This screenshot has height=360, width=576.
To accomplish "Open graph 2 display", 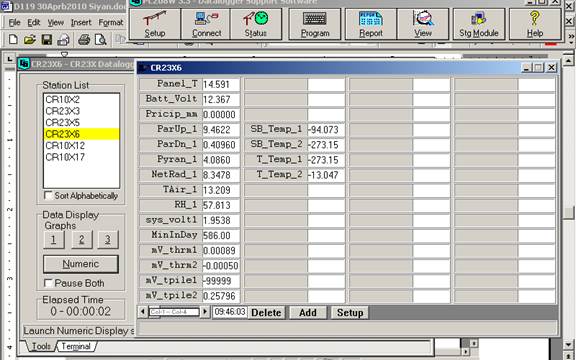I will (x=81, y=240).
